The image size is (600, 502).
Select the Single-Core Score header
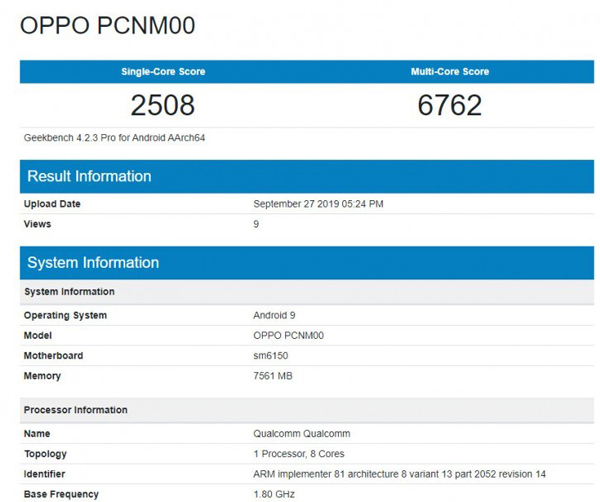click(x=162, y=72)
